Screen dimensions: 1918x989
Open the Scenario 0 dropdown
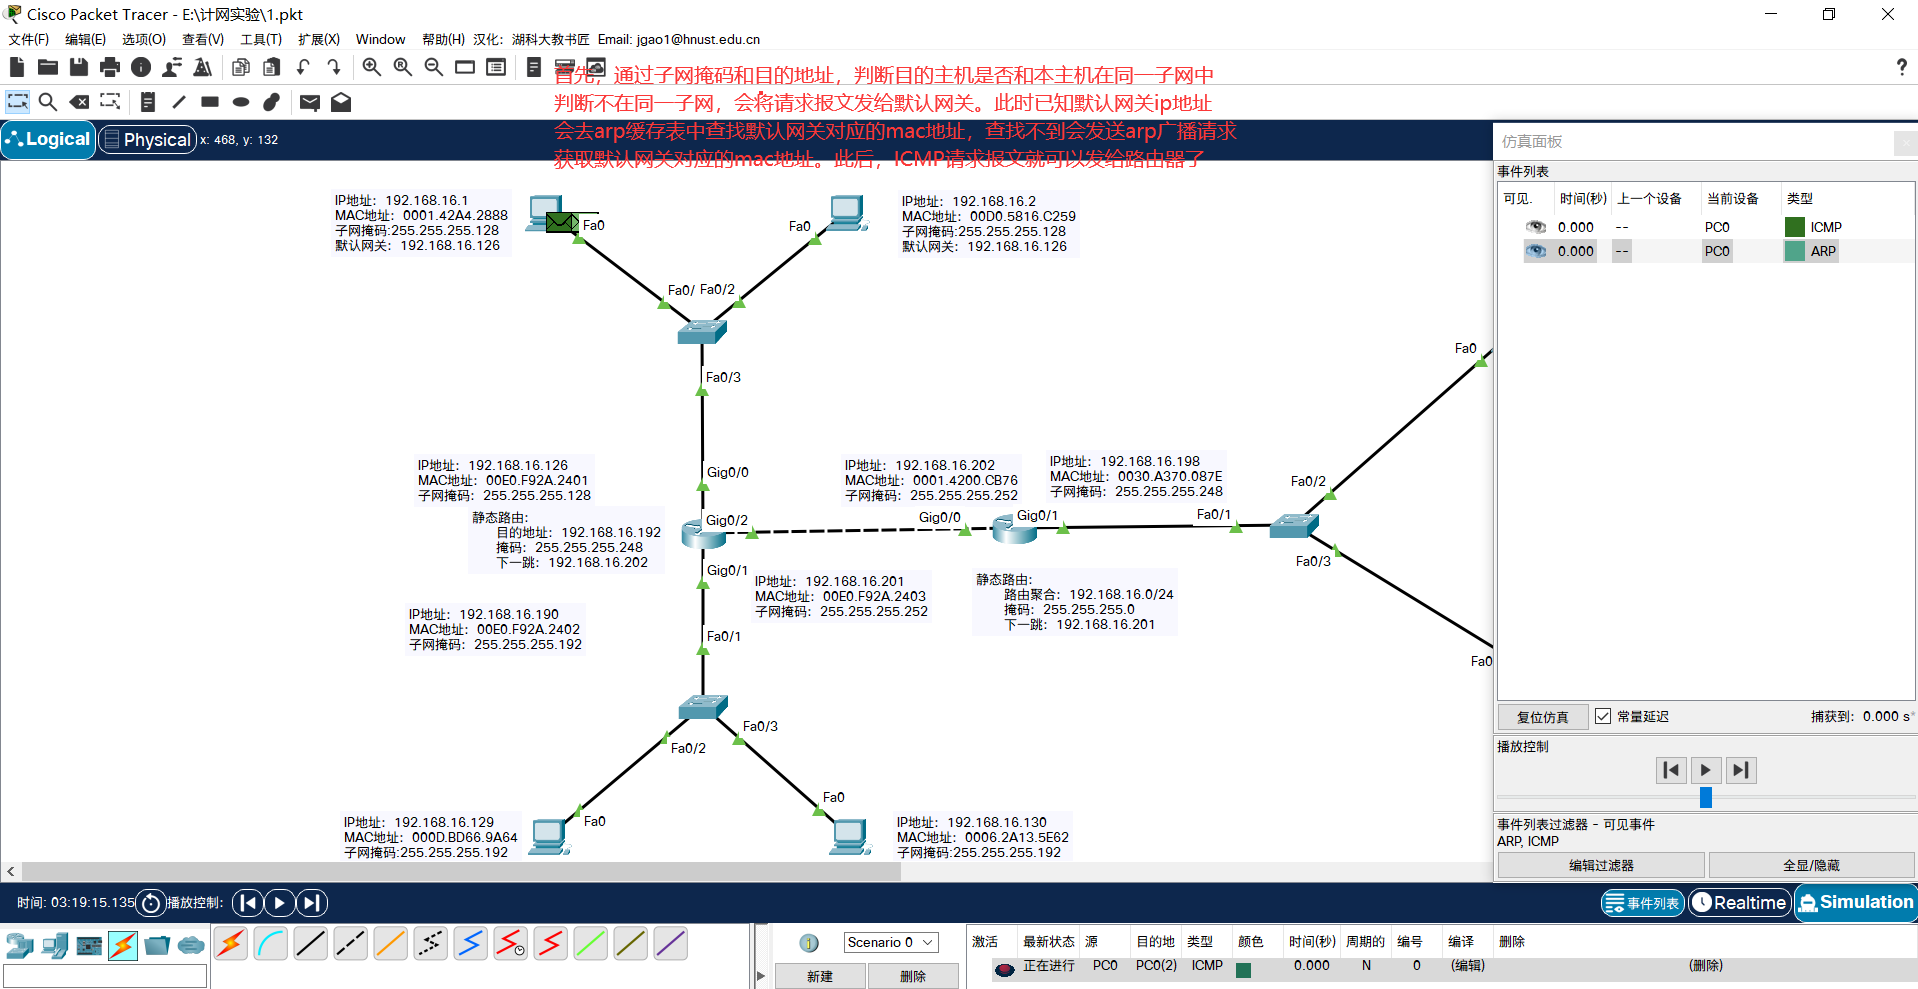pos(888,941)
